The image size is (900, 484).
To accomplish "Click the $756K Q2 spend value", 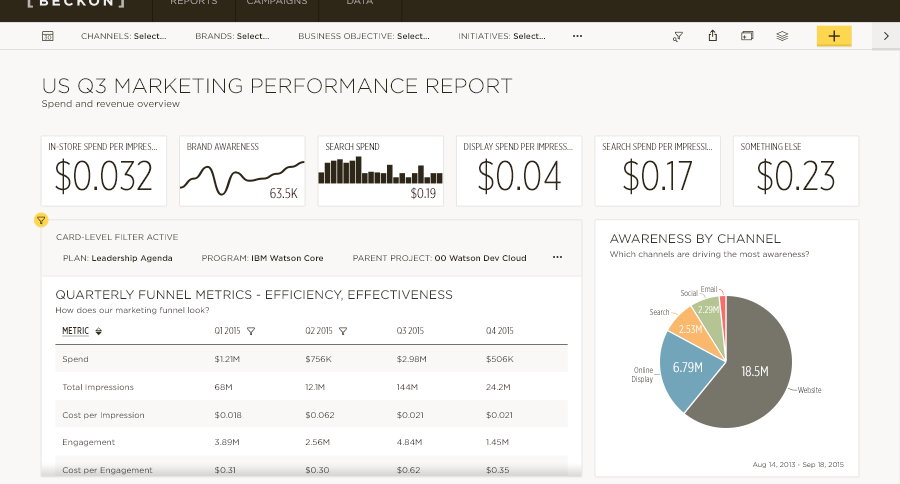I will click(x=318, y=359).
